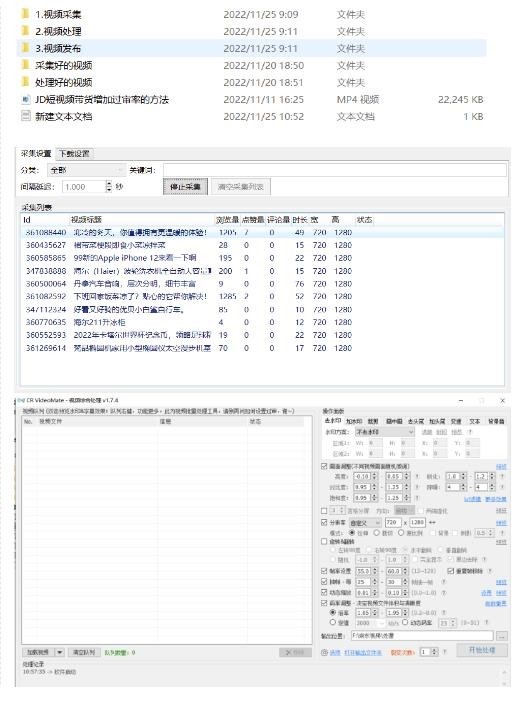Click the 停止采集 button
This screenshot has width=521, height=710.
click(x=185, y=187)
